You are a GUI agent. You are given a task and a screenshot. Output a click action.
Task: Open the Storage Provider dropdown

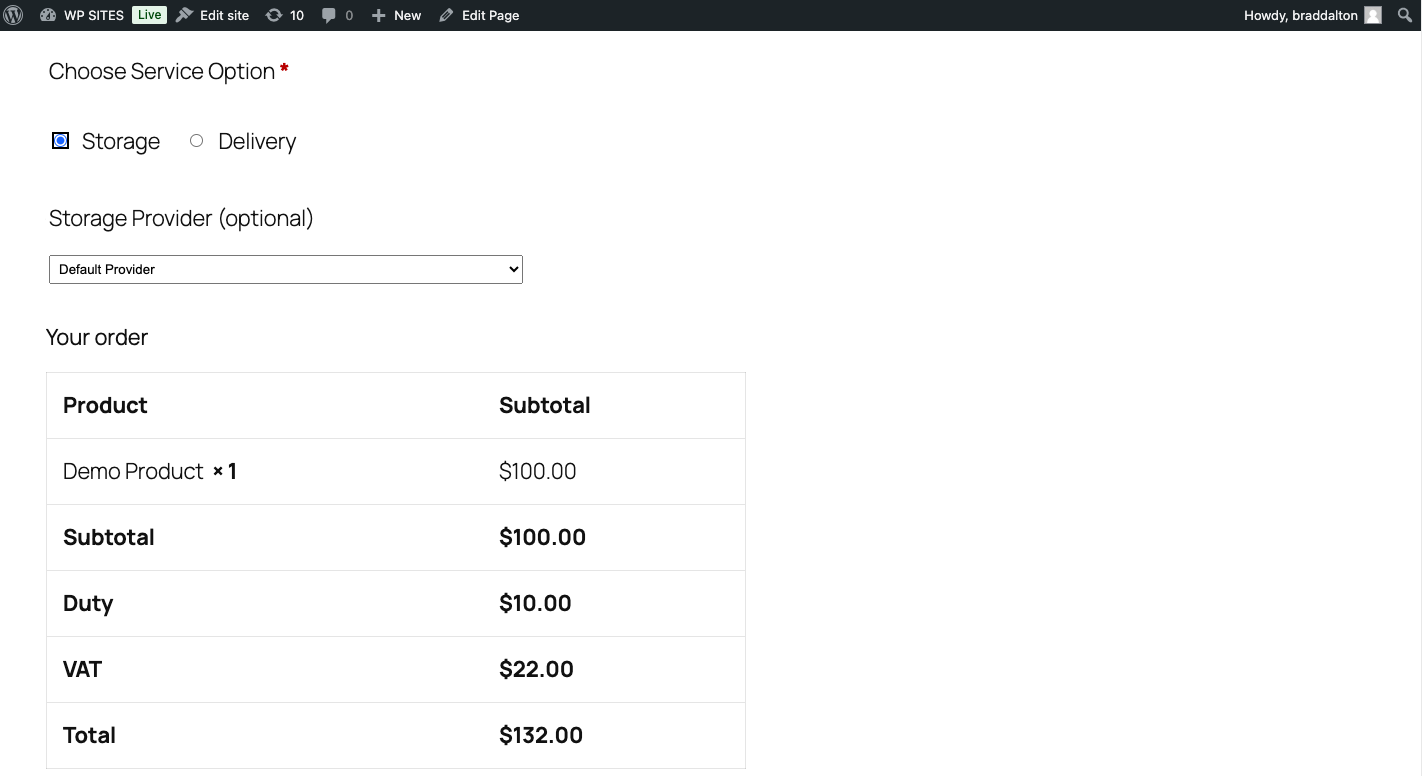pyautogui.click(x=286, y=269)
